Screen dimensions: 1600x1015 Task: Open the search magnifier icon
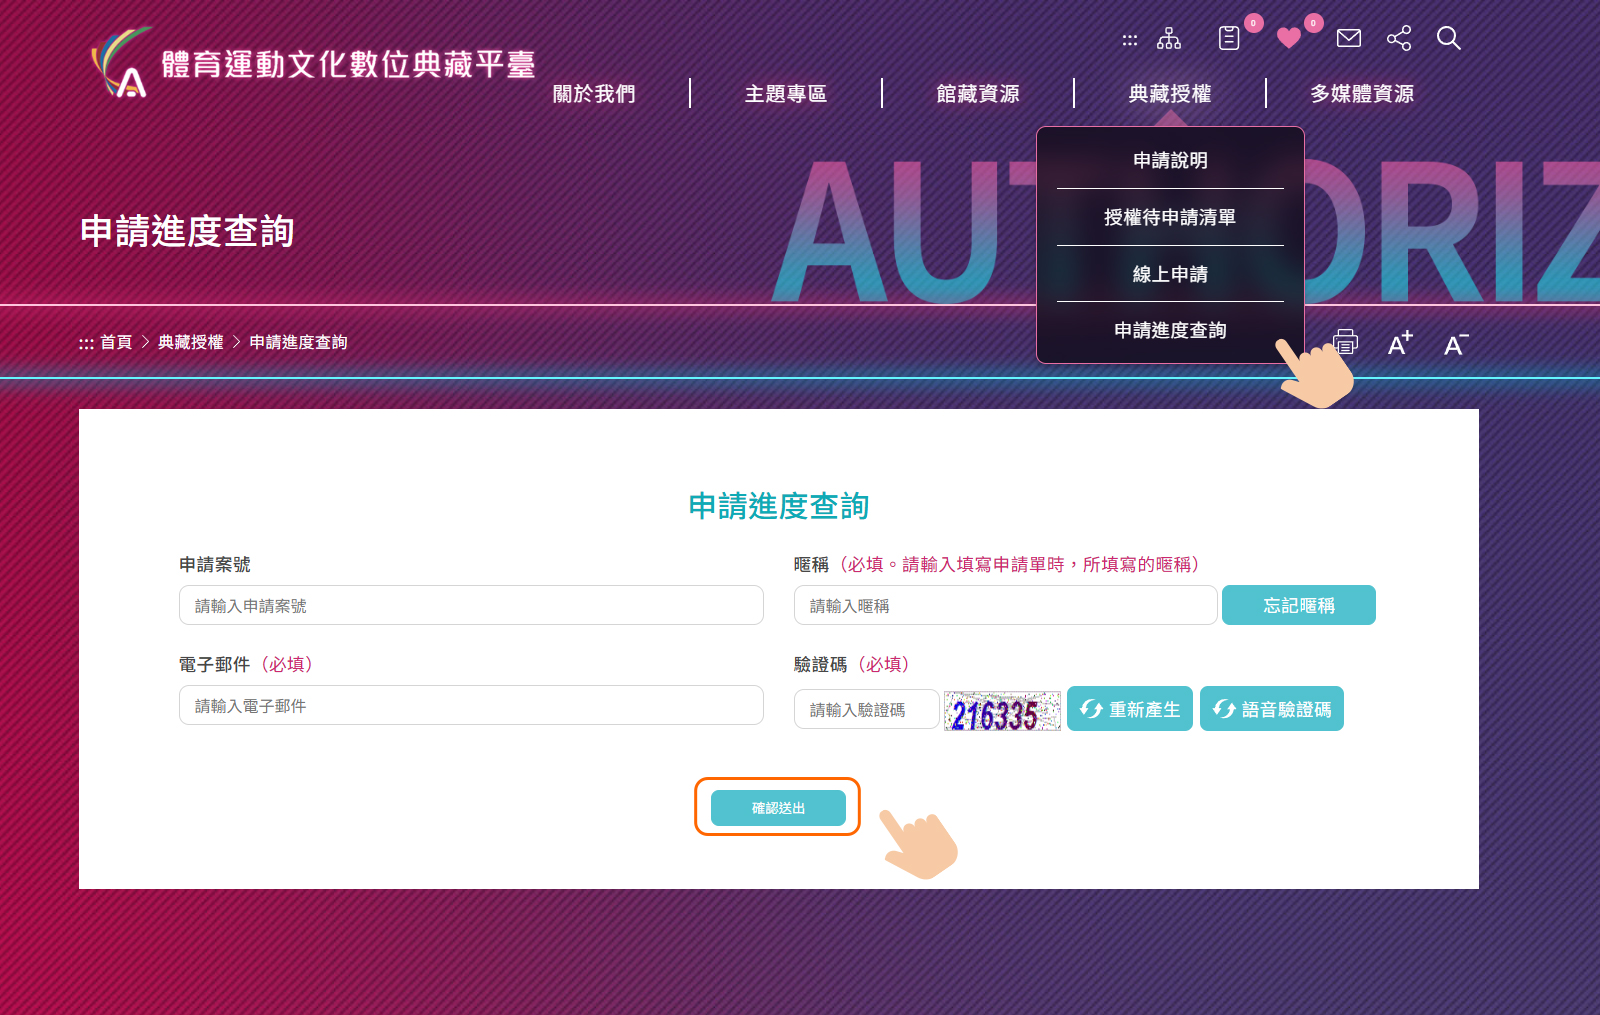[x=1449, y=38]
